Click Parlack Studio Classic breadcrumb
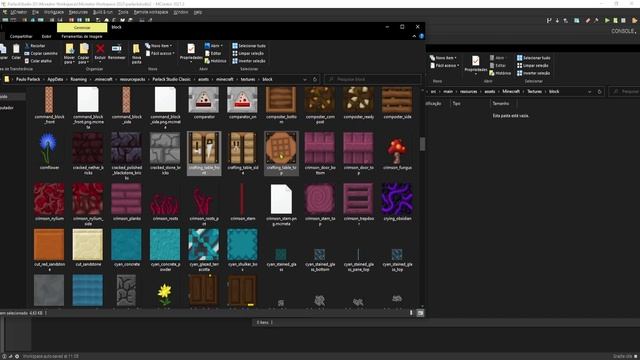The width and height of the screenshot is (640, 360). [171, 79]
